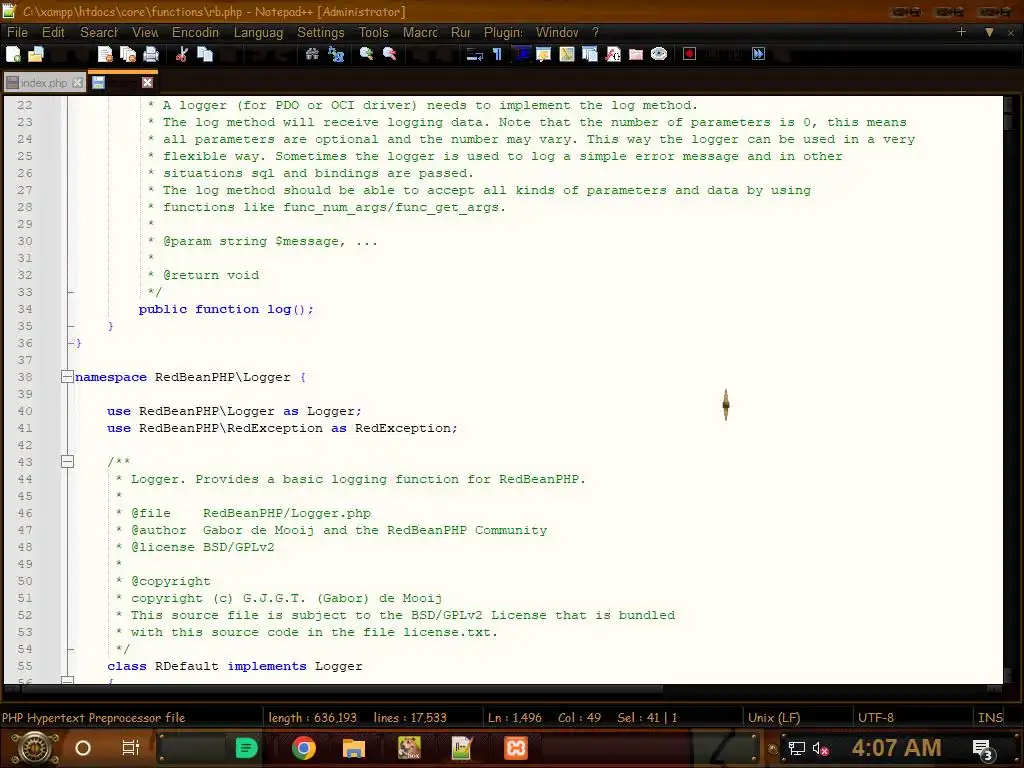
Task: Click the horizontal scrollbar of the editor
Action: coord(503,689)
